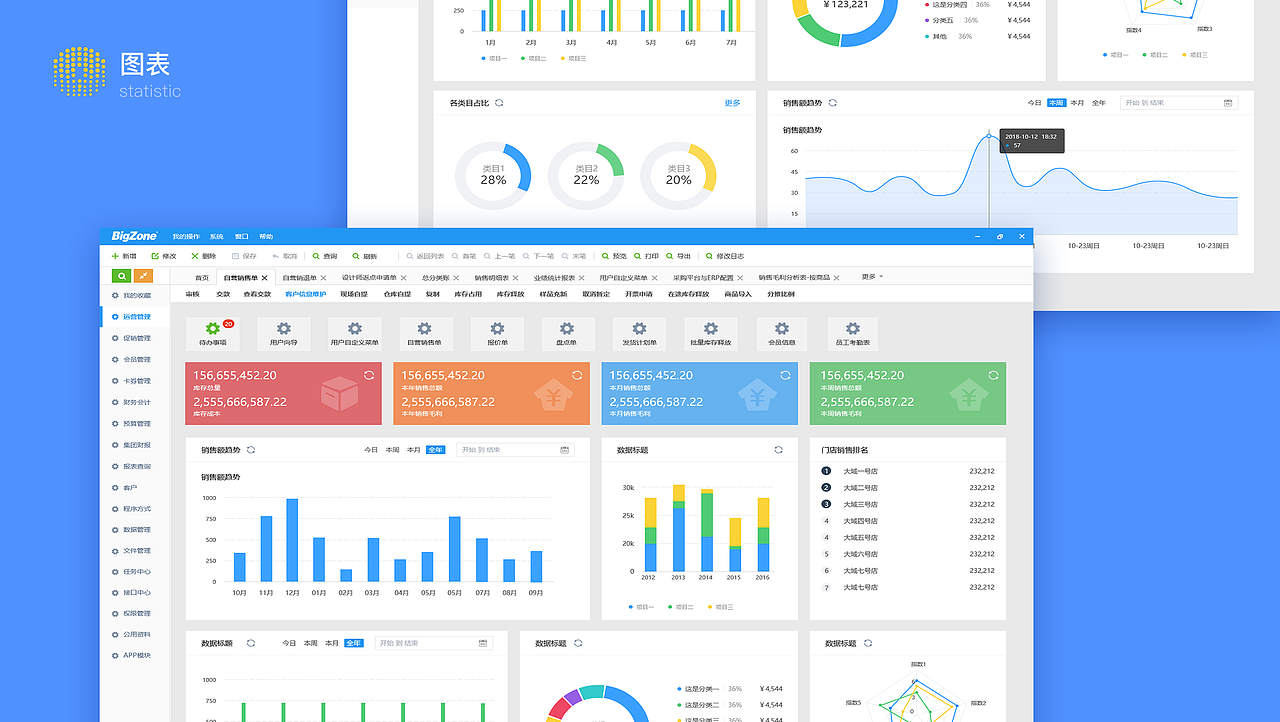This screenshot has height=722, width=1280.
Task: Refresh 各类目占比 panel in back window
Action: tap(499, 103)
